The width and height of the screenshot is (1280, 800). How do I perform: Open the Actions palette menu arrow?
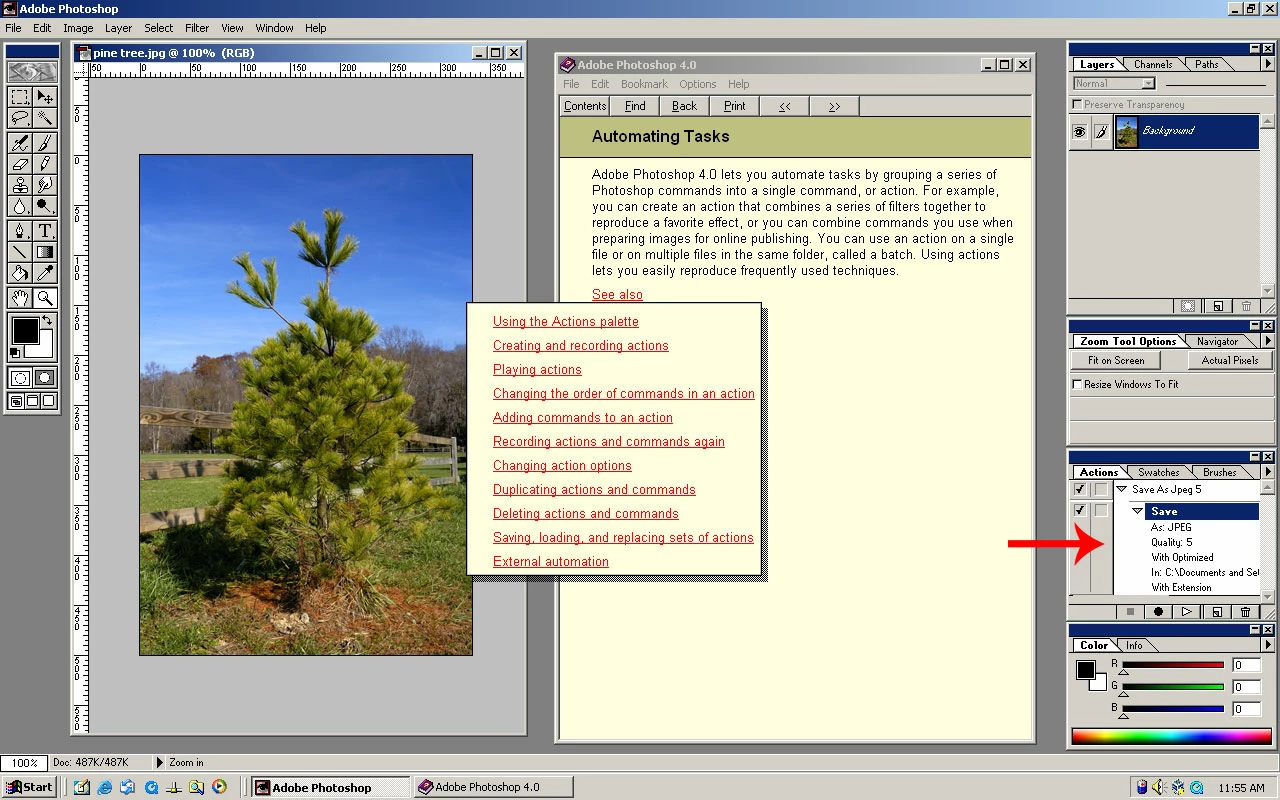(1268, 472)
